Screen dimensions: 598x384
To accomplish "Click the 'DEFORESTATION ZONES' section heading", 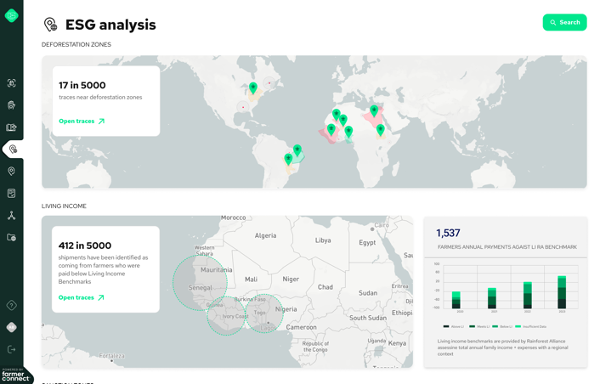I will (76, 45).
